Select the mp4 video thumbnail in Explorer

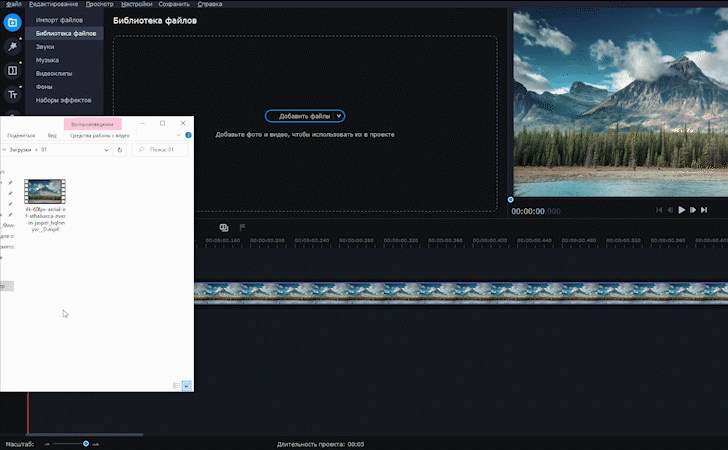coord(45,190)
